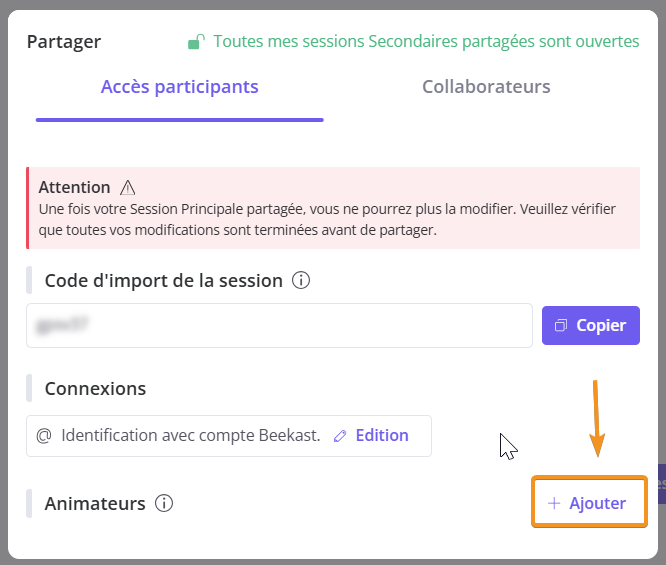Click the @ icon under Connexions
Image resolution: width=666 pixels, height=565 pixels.
pos(43,436)
